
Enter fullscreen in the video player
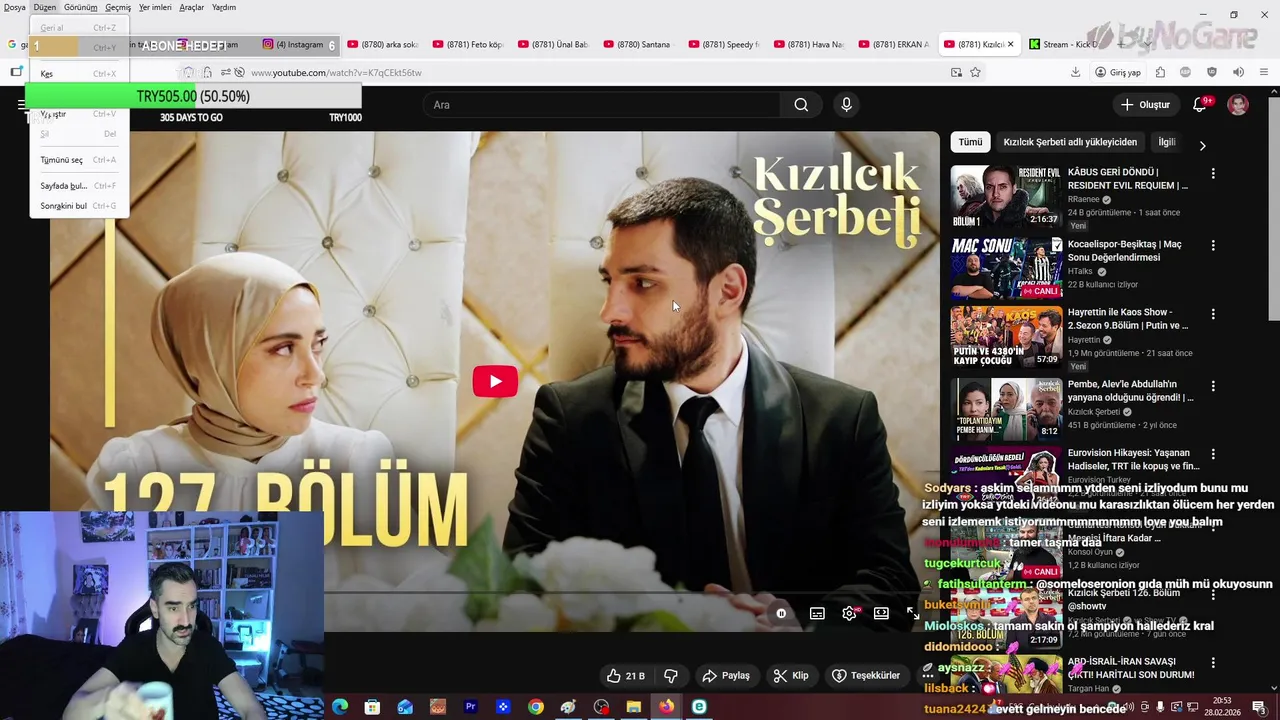point(913,614)
